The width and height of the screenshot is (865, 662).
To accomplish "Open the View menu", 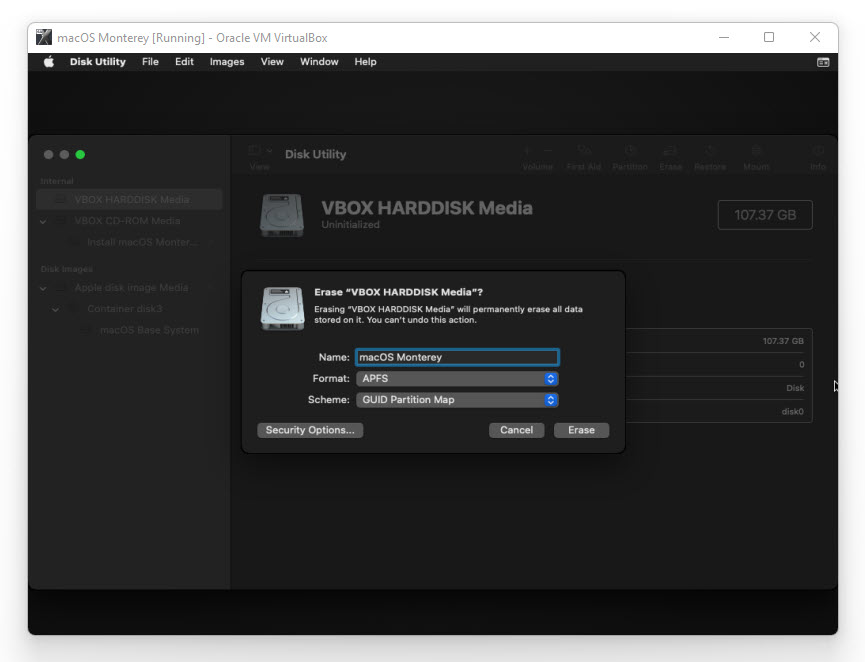I will [272, 62].
